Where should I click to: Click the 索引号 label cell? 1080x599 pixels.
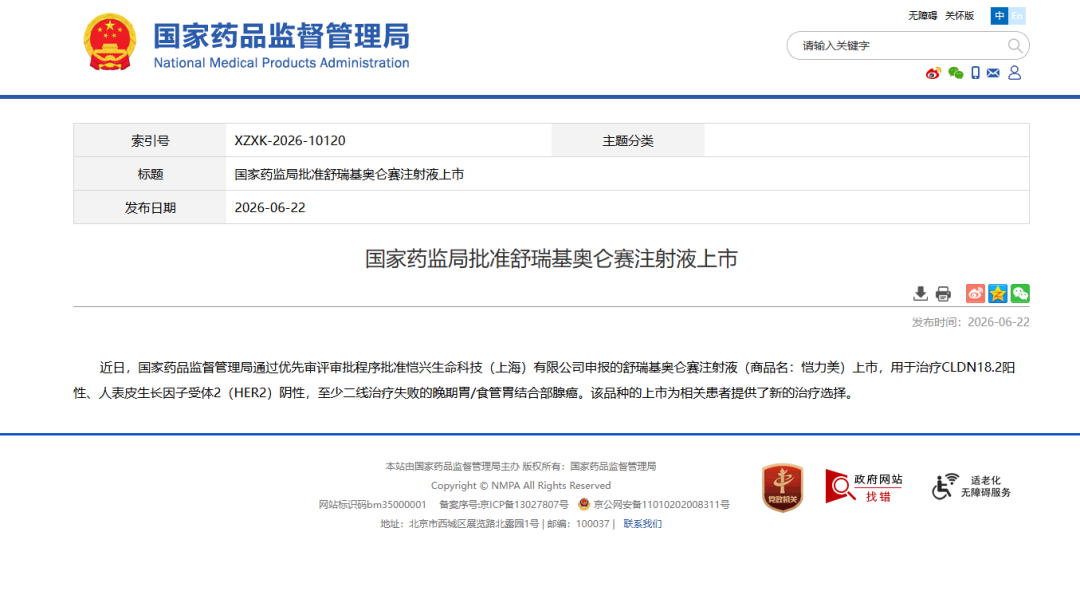[150, 140]
